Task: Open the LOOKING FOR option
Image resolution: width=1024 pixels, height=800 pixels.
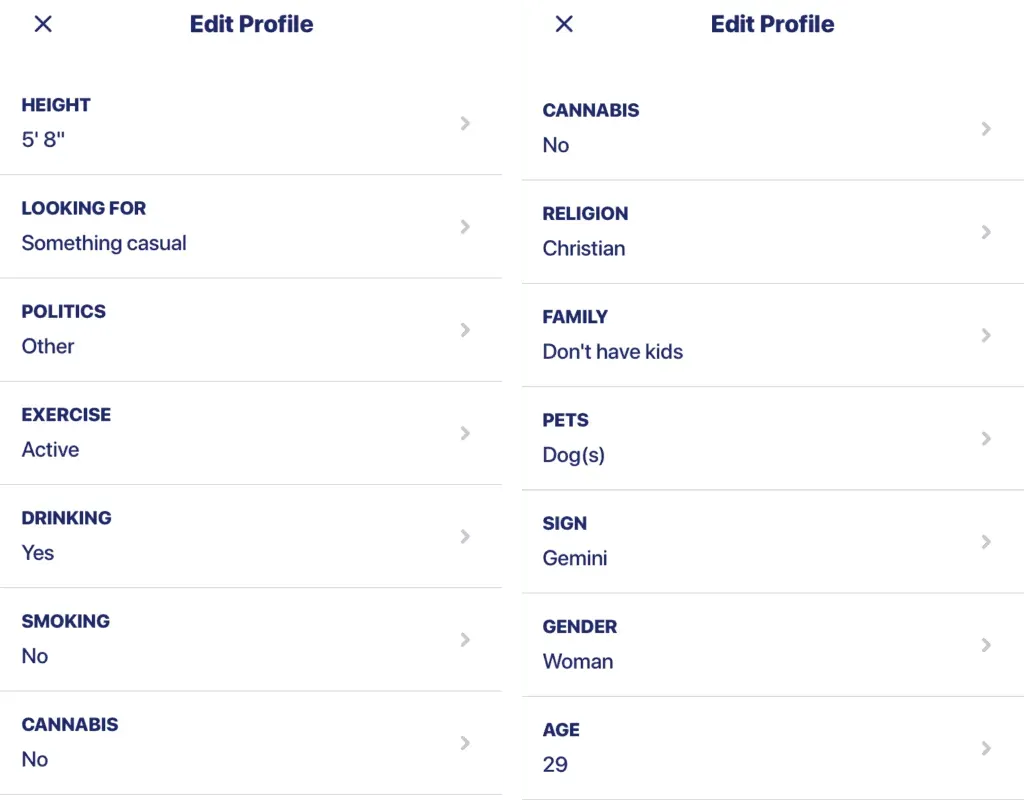Action: pyautogui.click(x=250, y=227)
